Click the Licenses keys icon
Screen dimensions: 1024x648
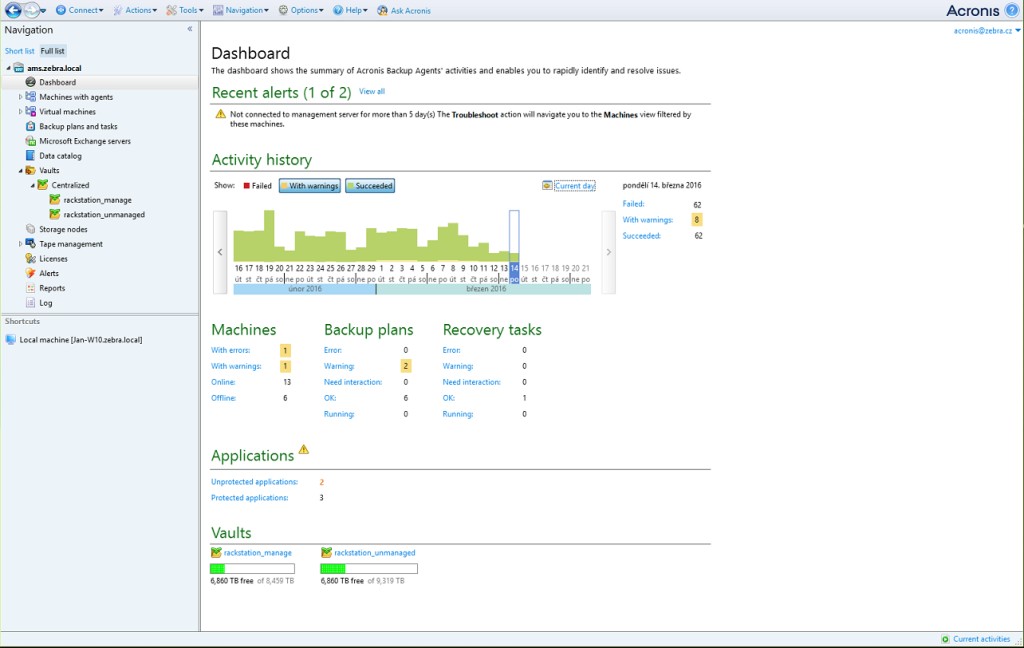click(30, 259)
